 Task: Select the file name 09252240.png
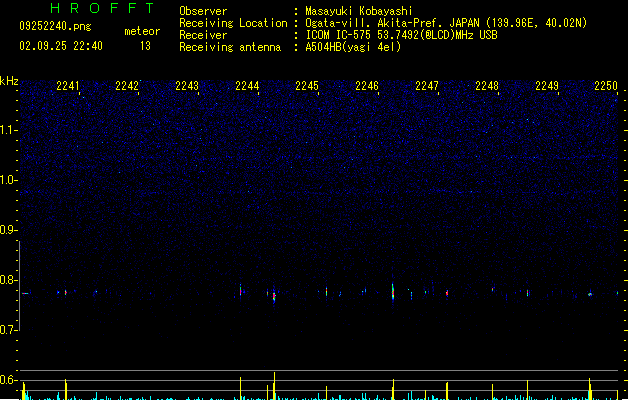click(55, 26)
